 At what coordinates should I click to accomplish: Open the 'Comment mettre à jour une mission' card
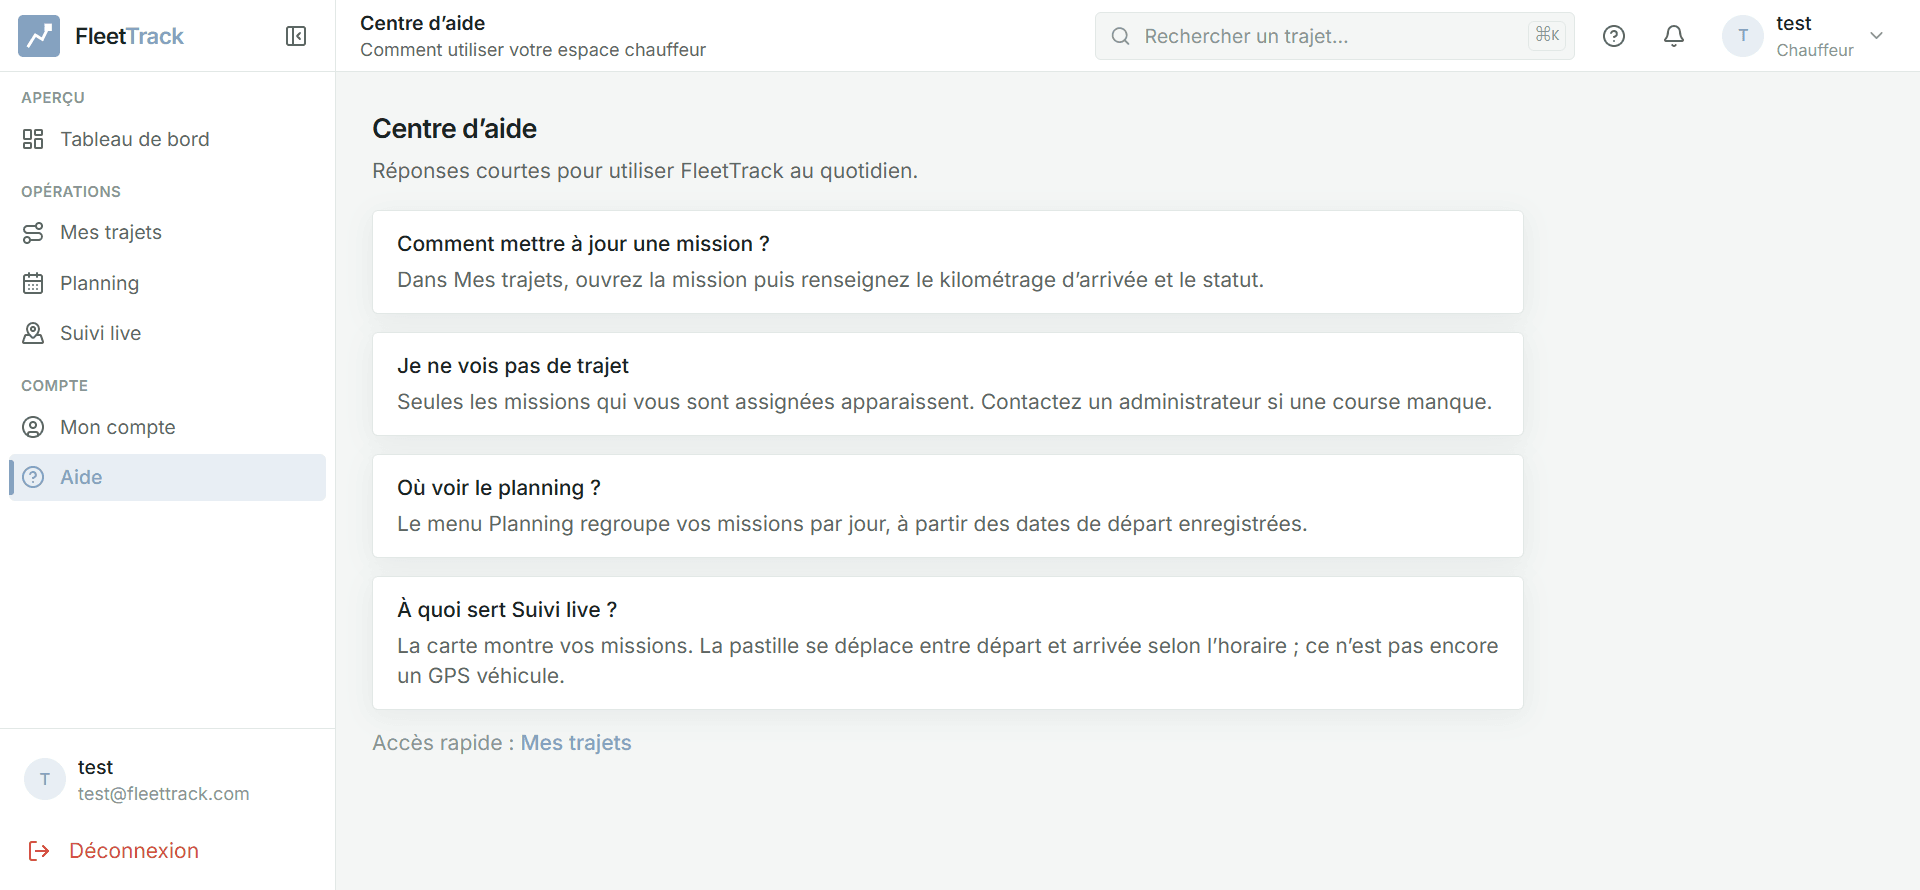tap(948, 262)
